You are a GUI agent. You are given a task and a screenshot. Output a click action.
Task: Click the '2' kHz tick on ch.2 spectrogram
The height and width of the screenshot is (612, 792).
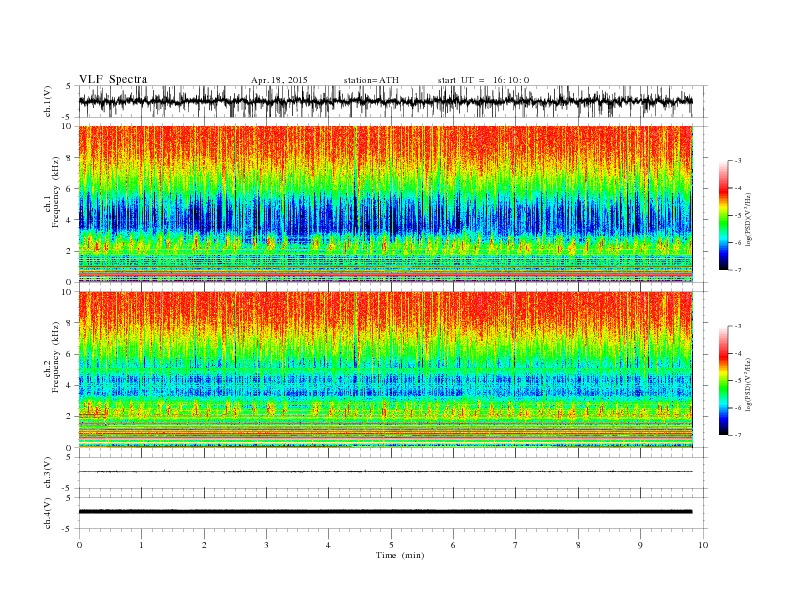tap(69, 417)
